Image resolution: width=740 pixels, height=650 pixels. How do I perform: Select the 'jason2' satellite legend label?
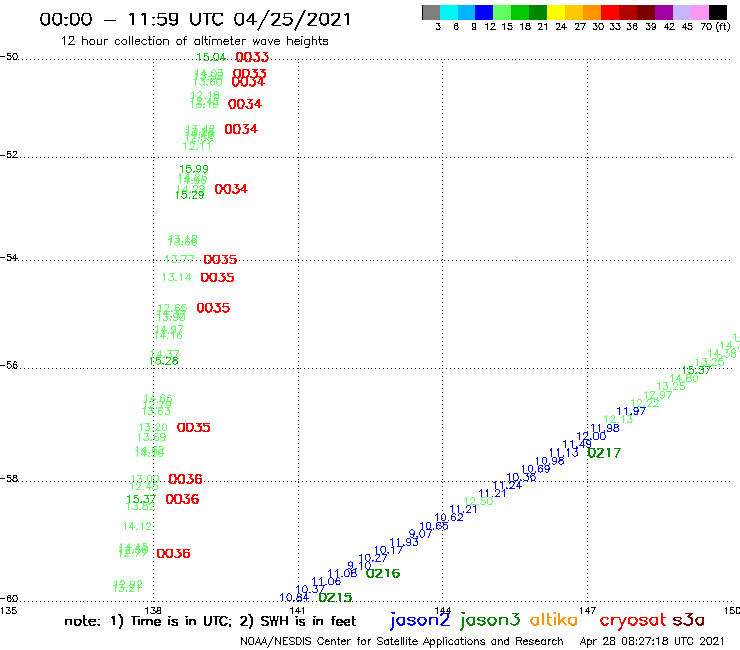(420, 620)
